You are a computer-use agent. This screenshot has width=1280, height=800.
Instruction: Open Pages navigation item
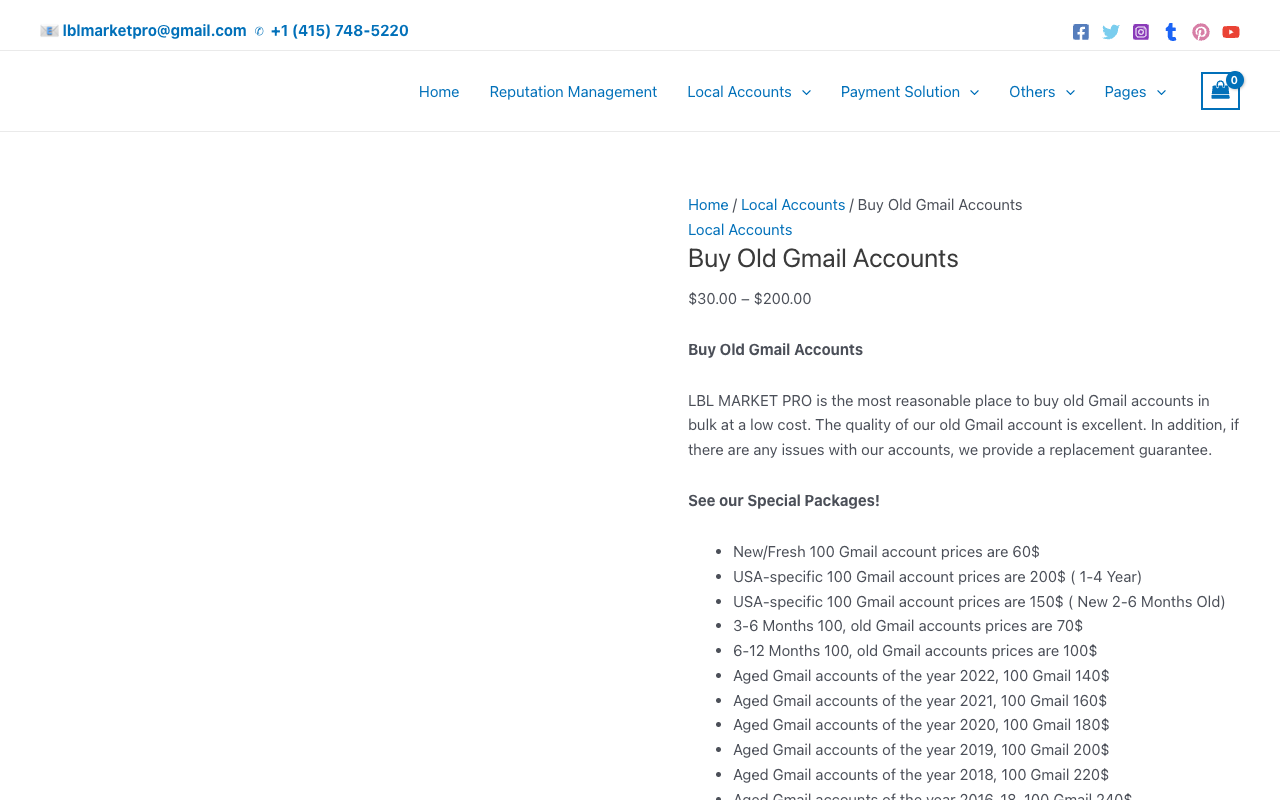[x=1125, y=92]
